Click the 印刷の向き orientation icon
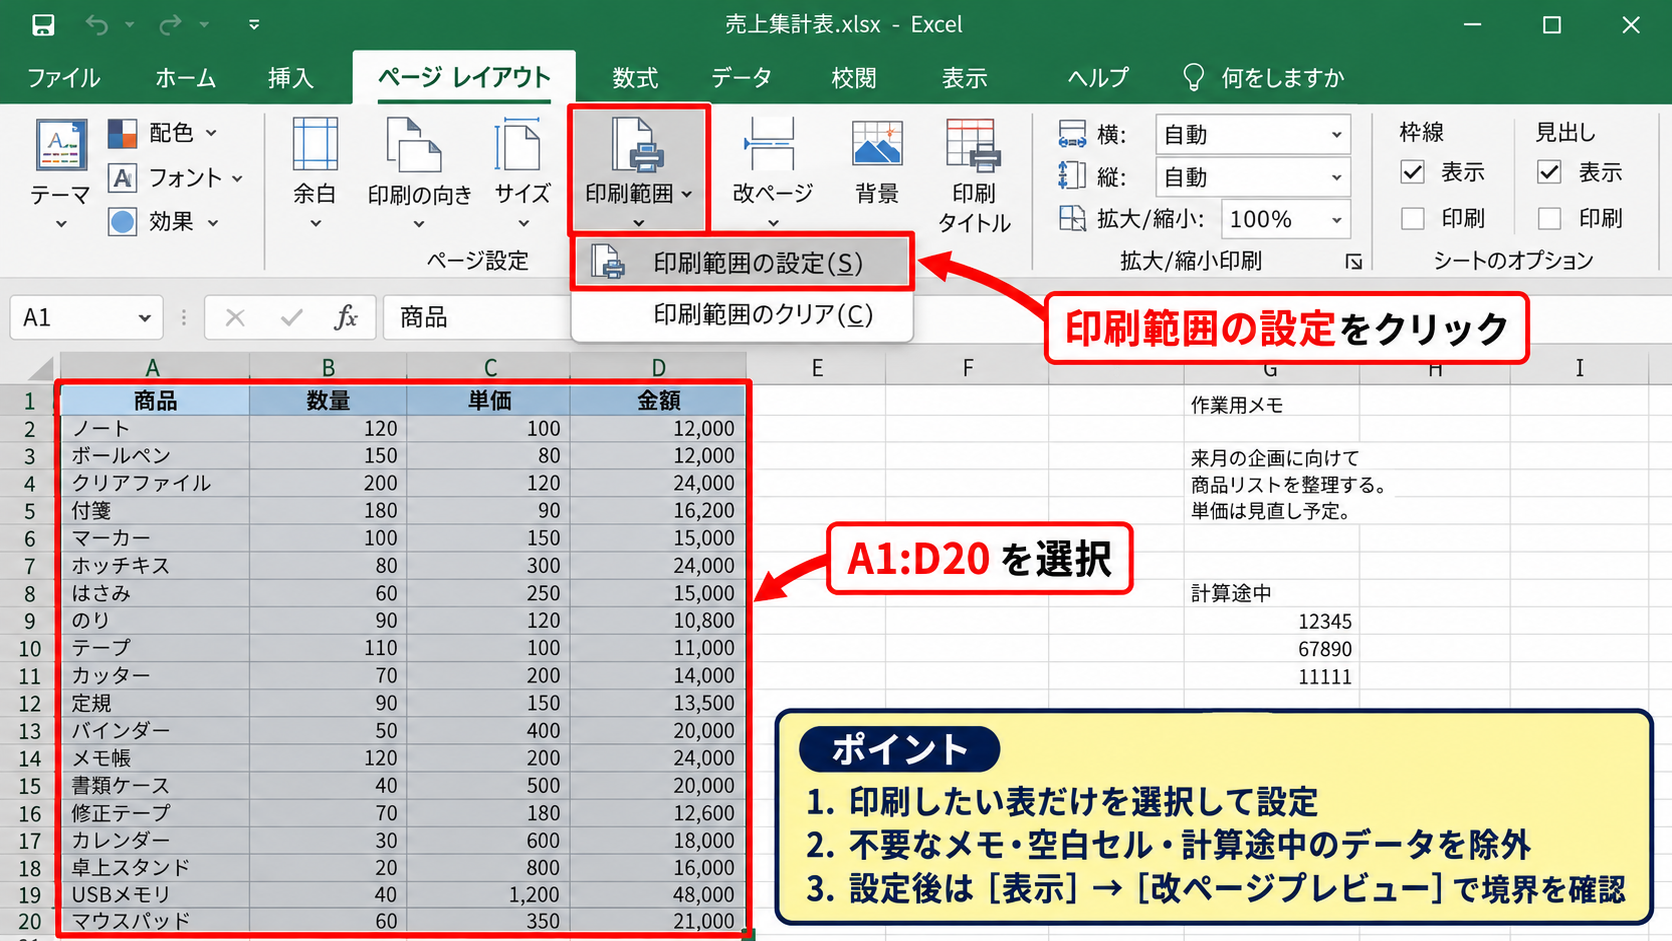Image resolution: width=1672 pixels, height=941 pixels. [414, 144]
